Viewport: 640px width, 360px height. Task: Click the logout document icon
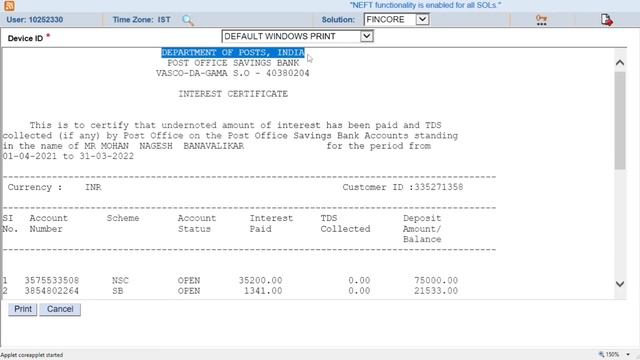pos(607,20)
